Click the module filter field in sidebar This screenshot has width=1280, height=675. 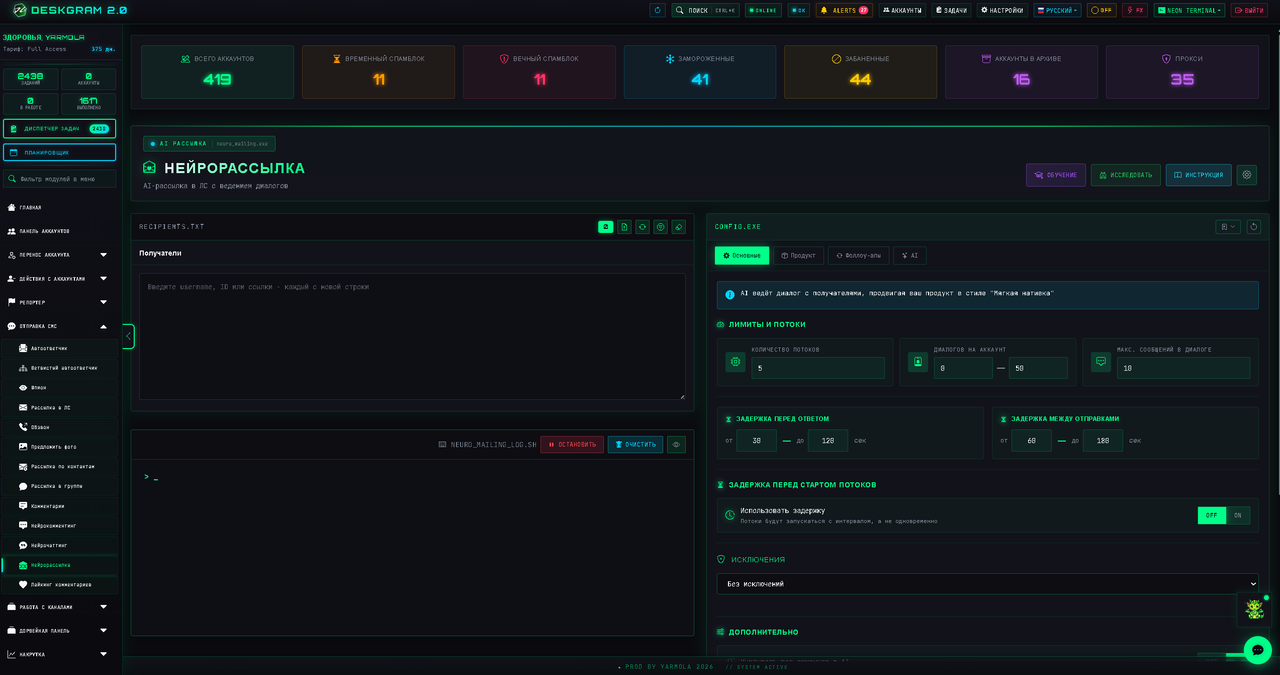[59, 179]
